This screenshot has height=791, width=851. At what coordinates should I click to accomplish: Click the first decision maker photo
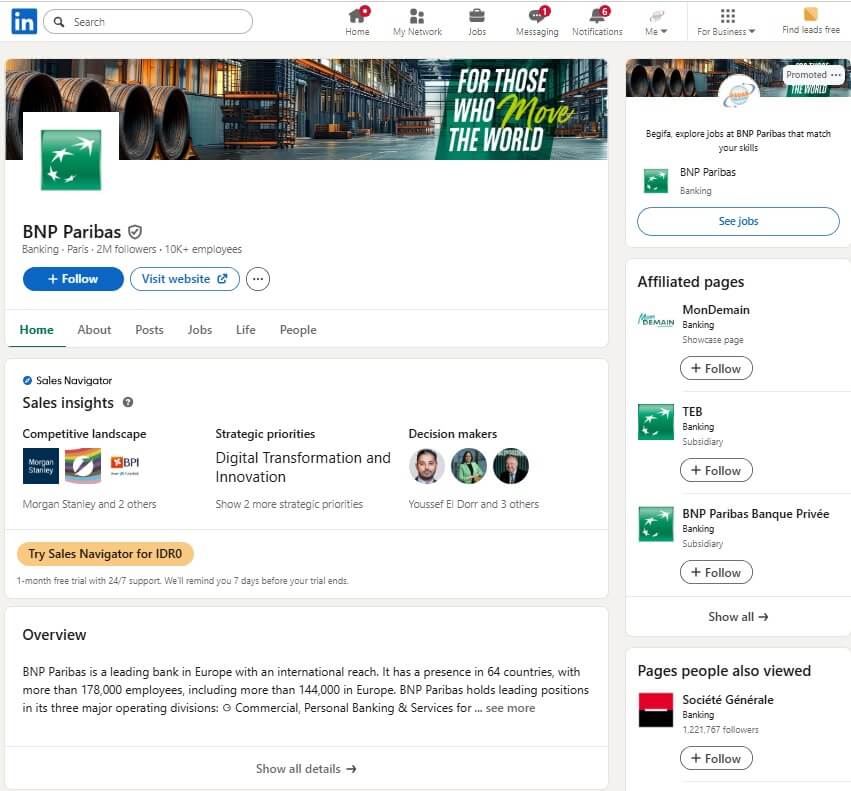point(427,466)
